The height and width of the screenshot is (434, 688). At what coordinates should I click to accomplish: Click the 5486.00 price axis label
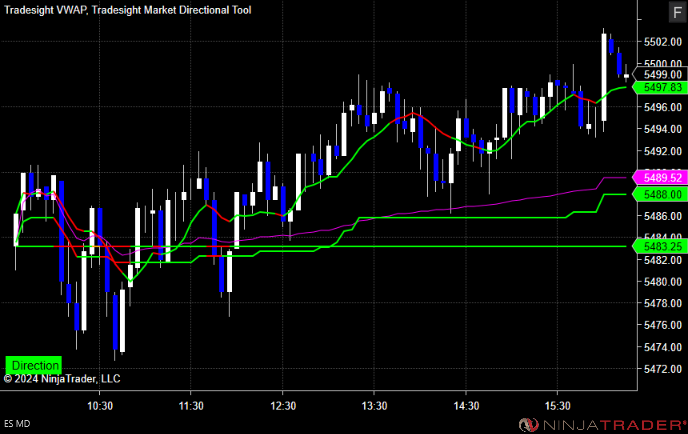tap(663, 216)
